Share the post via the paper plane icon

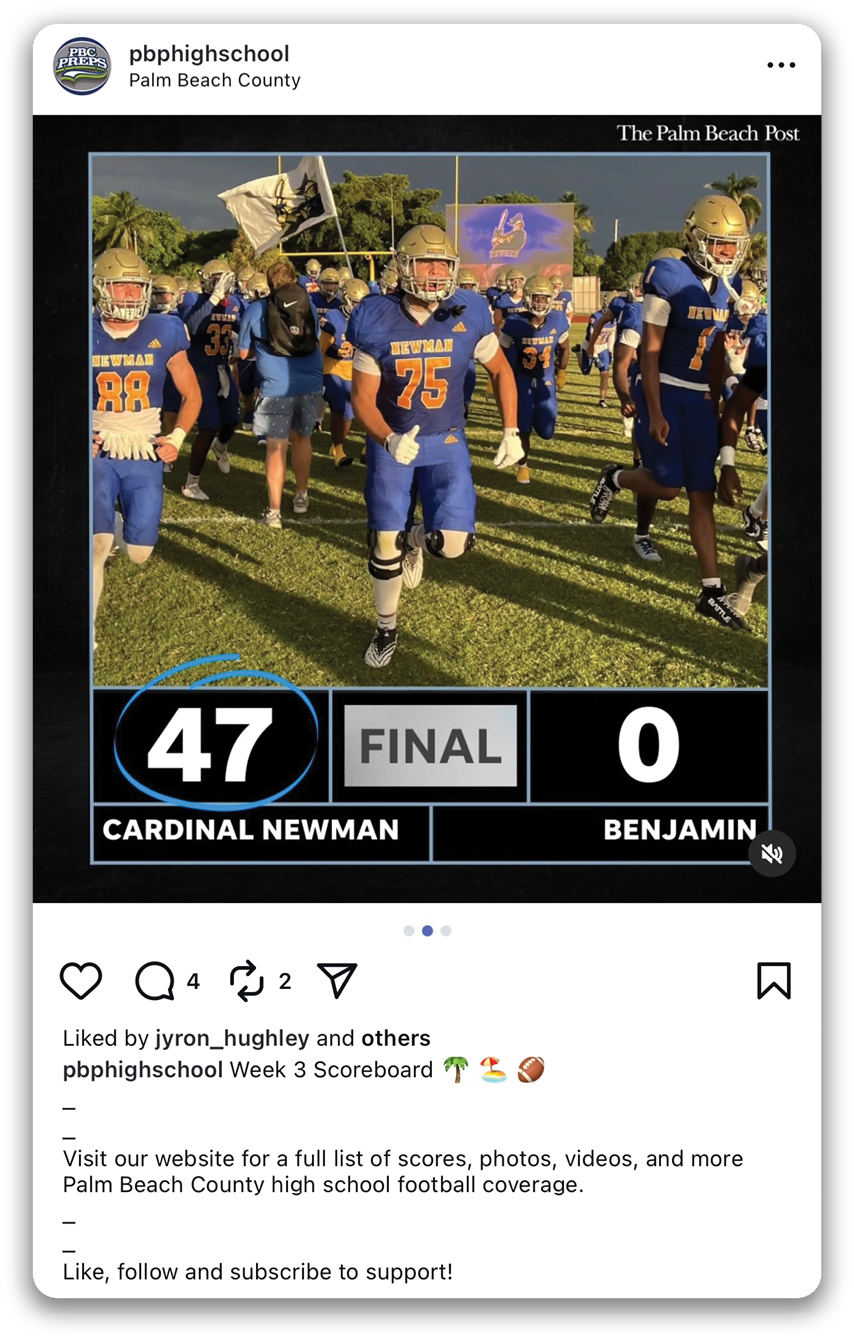337,981
